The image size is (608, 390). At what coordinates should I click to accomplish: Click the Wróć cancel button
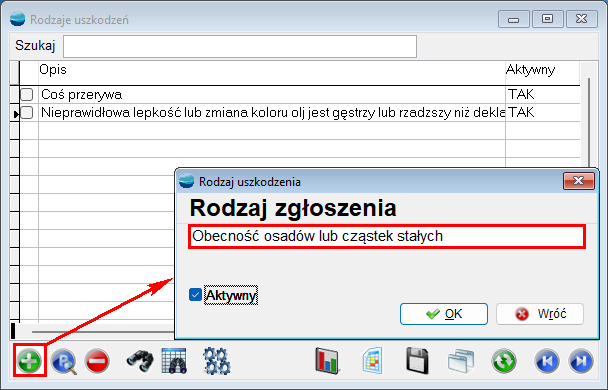point(540,314)
